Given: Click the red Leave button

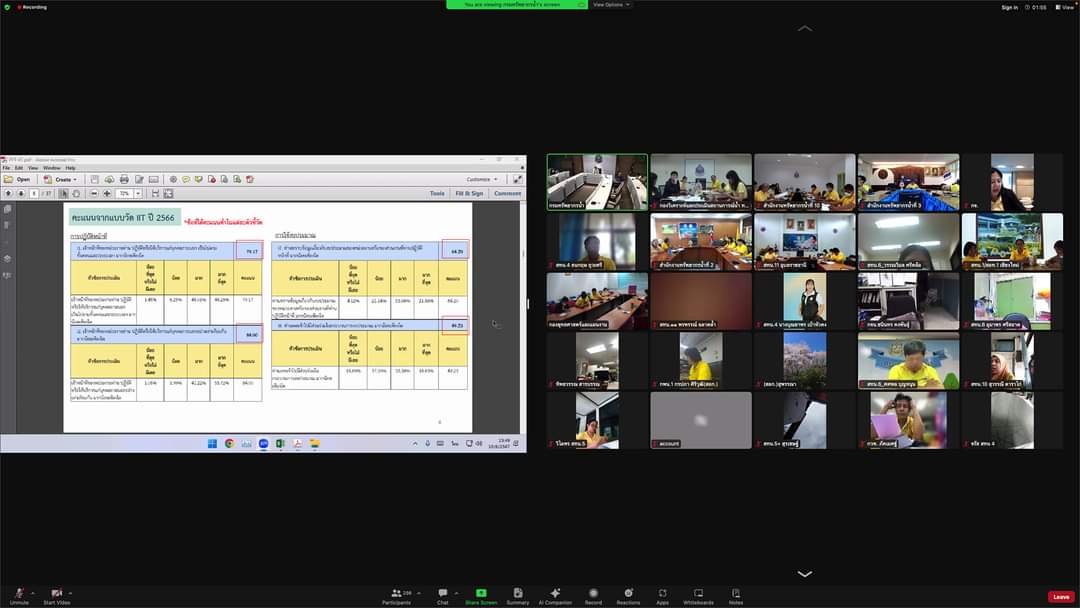Looking at the screenshot, I should click(x=1061, y=597).
